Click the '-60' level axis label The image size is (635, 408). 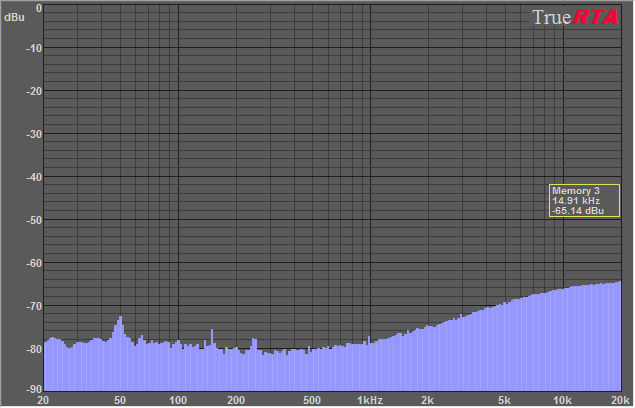click(x=34, y=263)
